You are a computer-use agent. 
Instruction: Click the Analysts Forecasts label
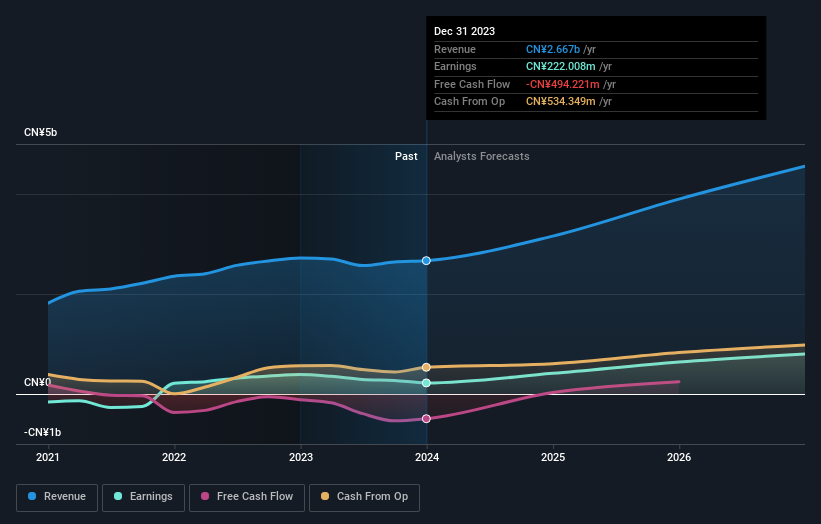(482, 157)
